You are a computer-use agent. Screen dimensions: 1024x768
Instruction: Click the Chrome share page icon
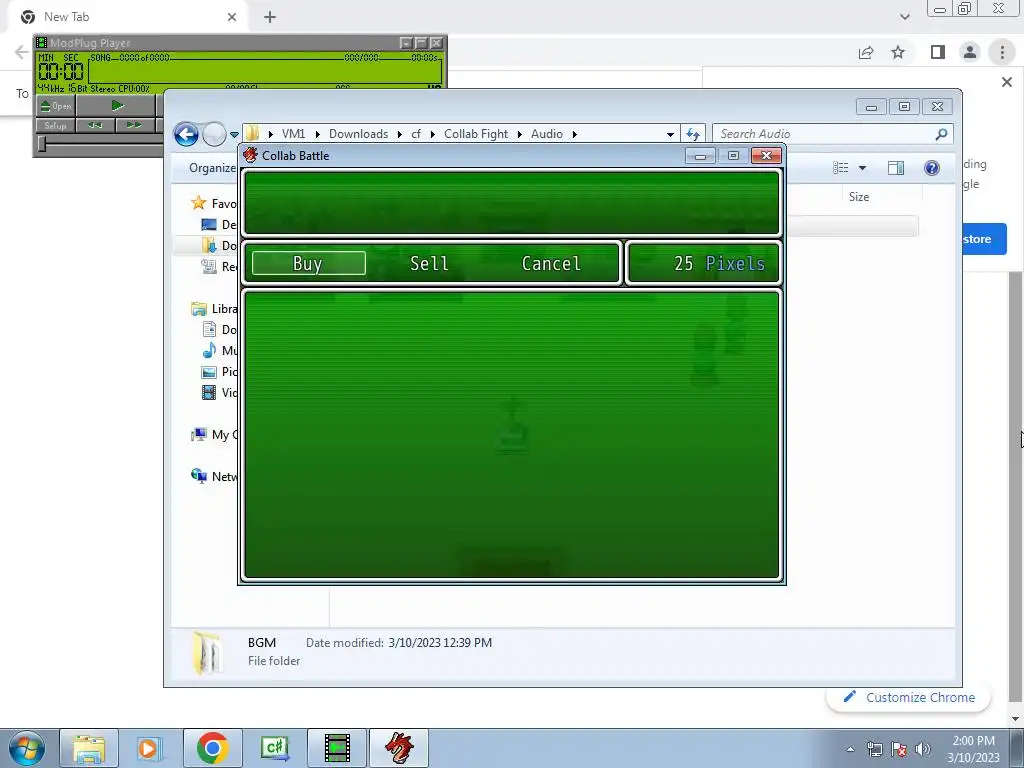866,52
